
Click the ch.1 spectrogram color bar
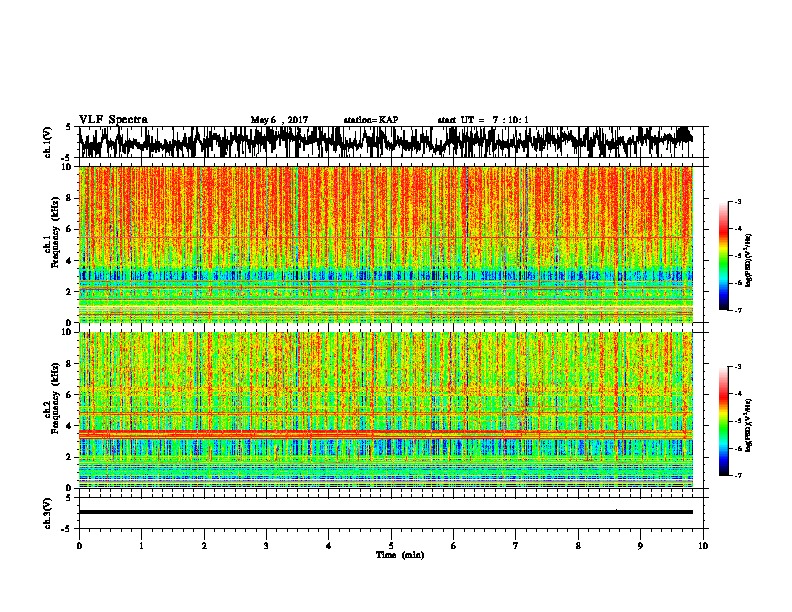[723, 256]
